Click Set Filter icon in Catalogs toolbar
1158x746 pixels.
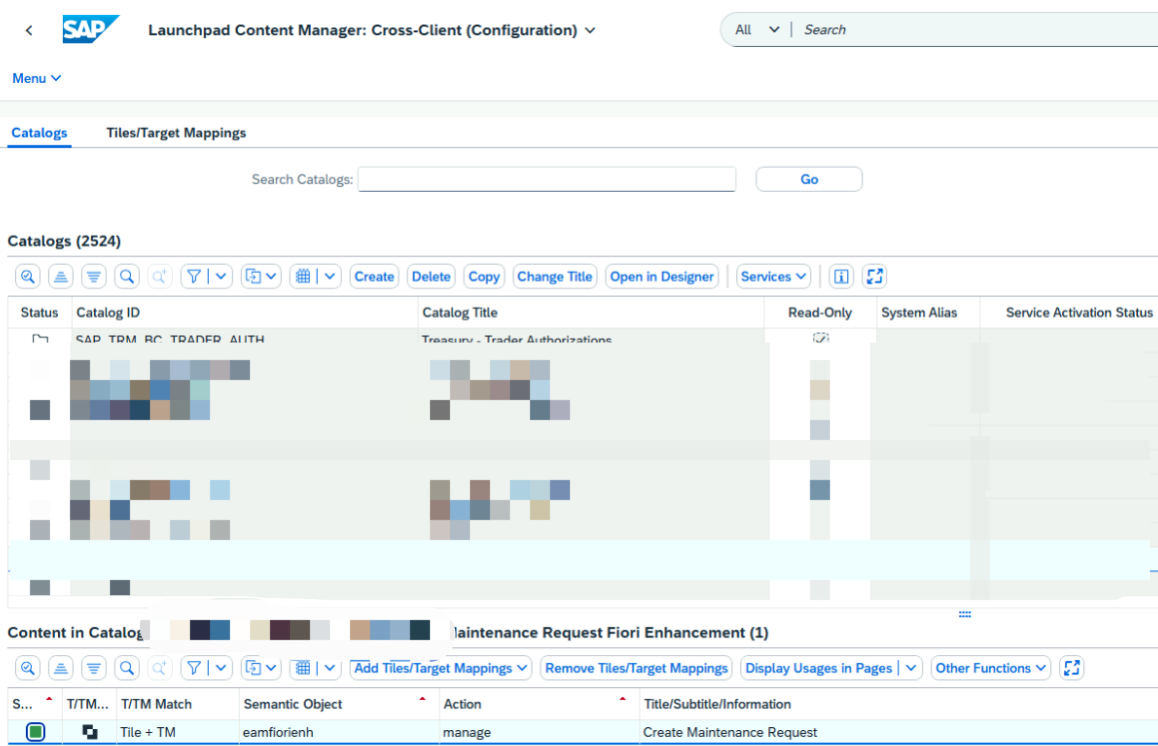(193, 276)
